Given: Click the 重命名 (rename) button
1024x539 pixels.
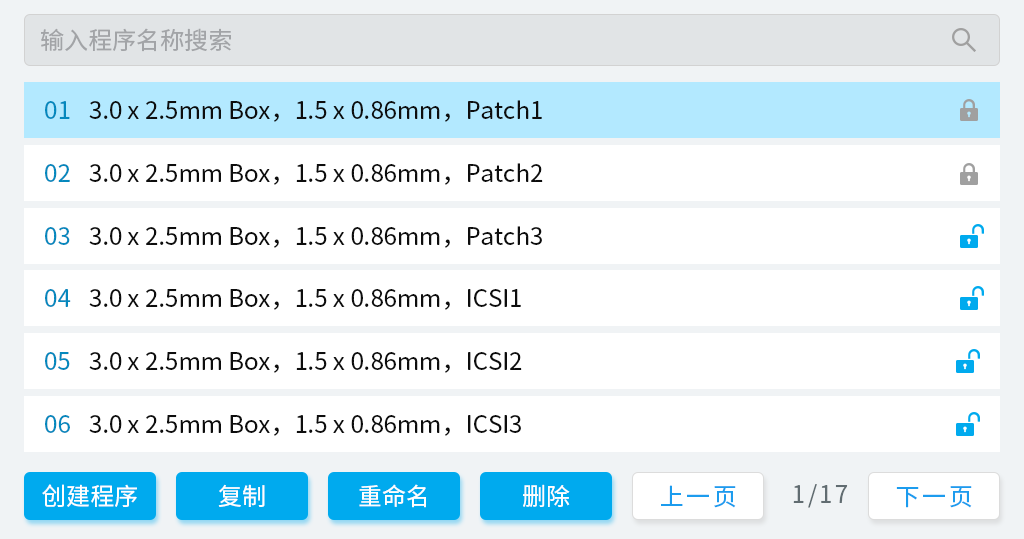Looking at the screenshot, I should [x=394, y=496].
